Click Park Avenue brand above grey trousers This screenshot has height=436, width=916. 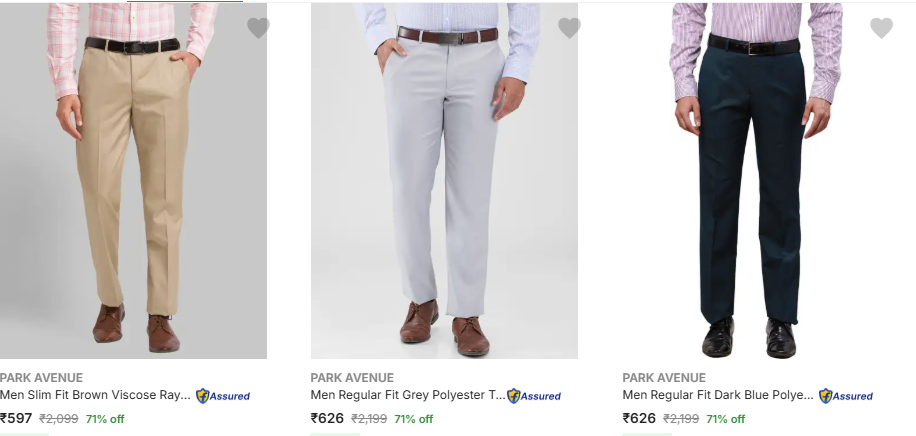(352, 378)
